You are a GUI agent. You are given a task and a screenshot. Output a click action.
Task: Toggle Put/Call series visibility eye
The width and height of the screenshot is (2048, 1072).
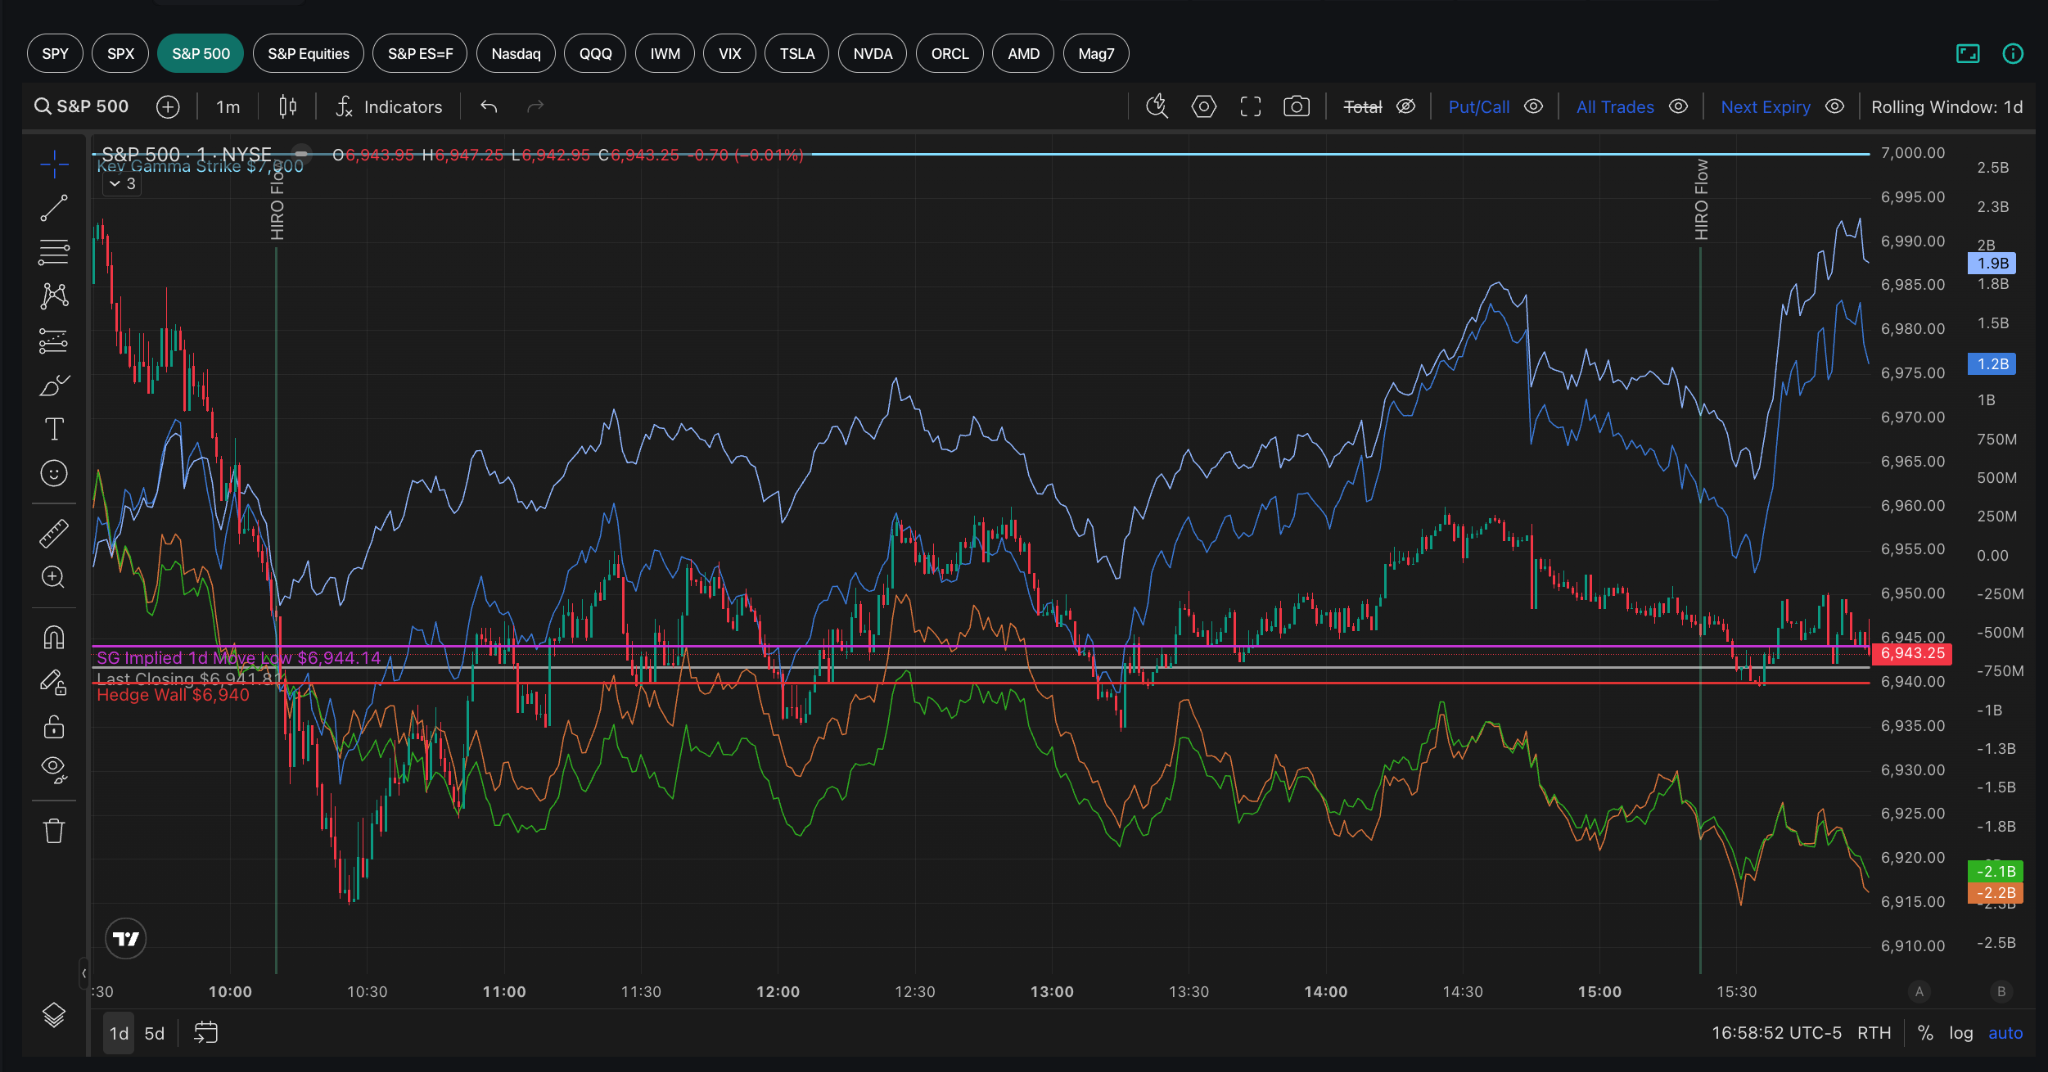[1533, 106]
